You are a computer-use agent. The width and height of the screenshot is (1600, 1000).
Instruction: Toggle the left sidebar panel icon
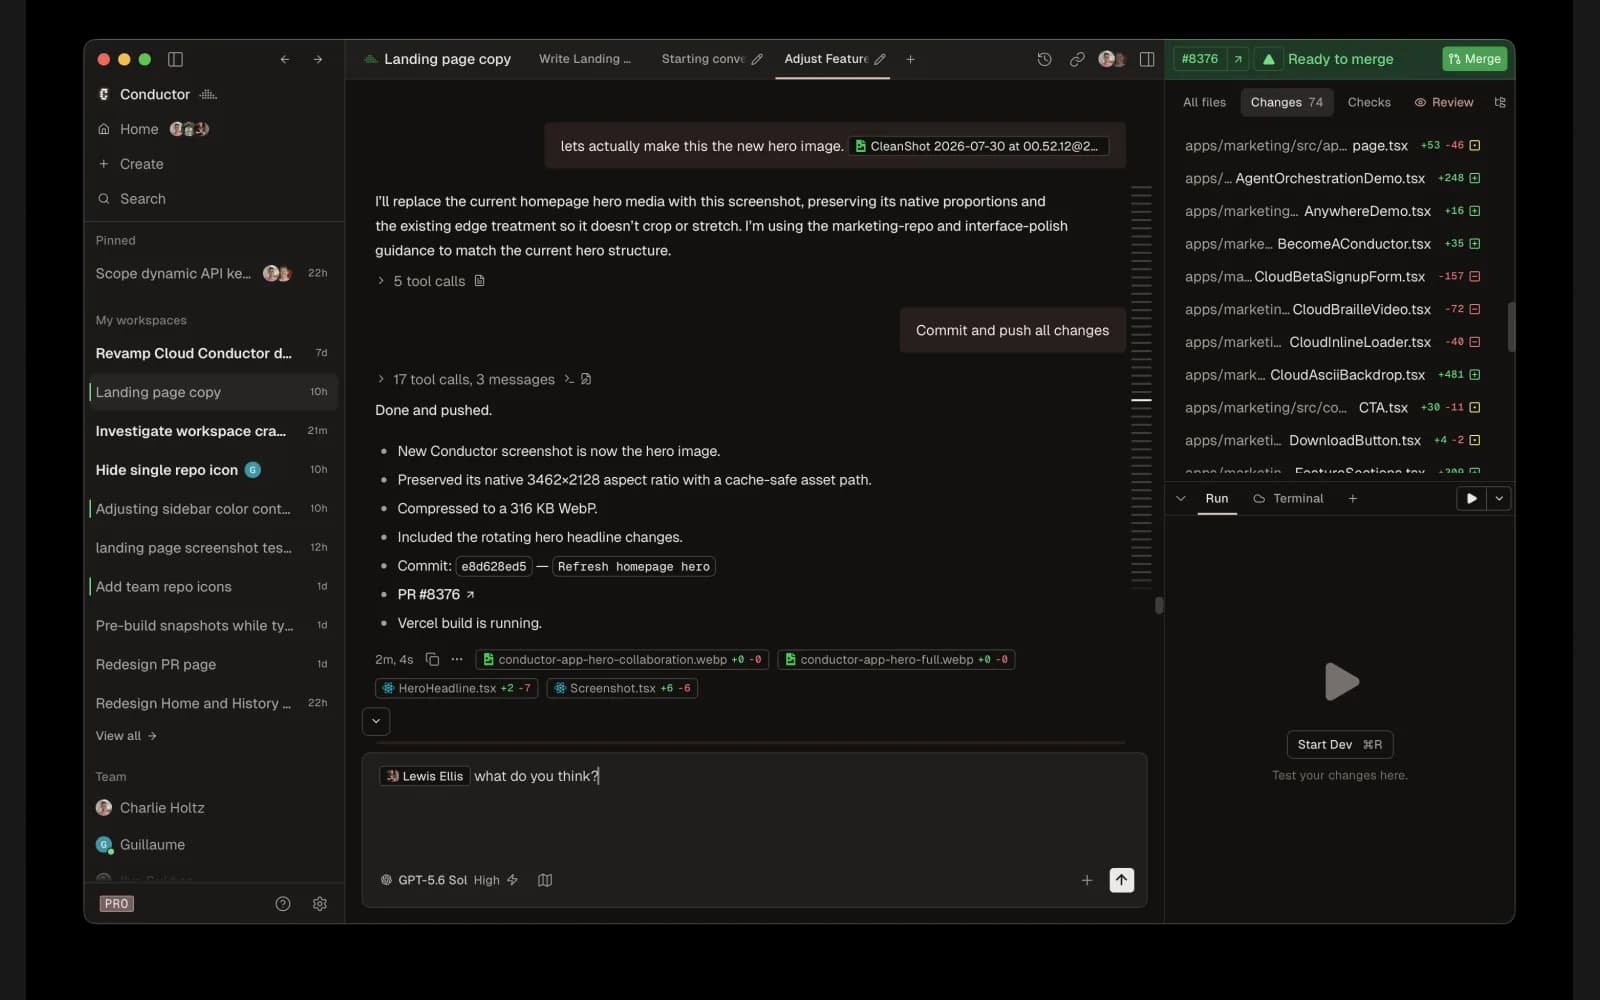pos(175,59)
